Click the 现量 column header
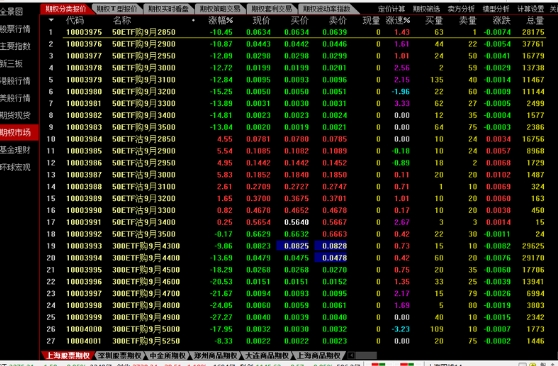The image size is (558, 366). [371, 21]
